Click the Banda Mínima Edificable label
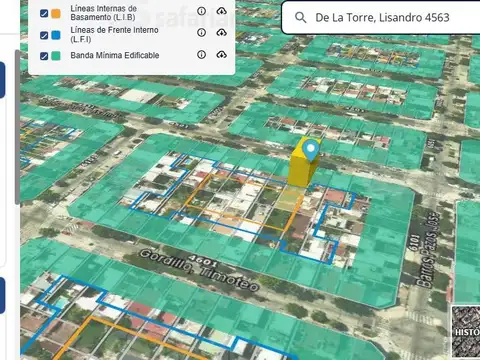The height and width of the screenshot is (360, 480). [x=115, y=55]
